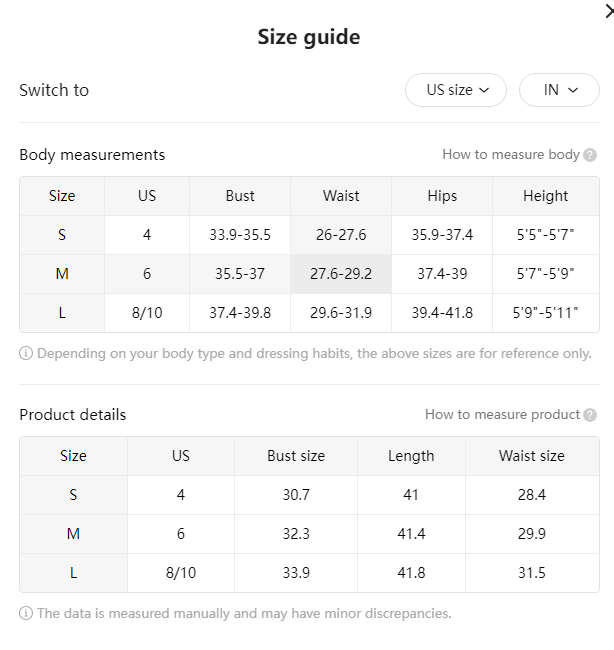This screenshot has width=614, height=650.
Task: Open the How to measure product link
Action: pyautogui.click(x=502, y=415)
